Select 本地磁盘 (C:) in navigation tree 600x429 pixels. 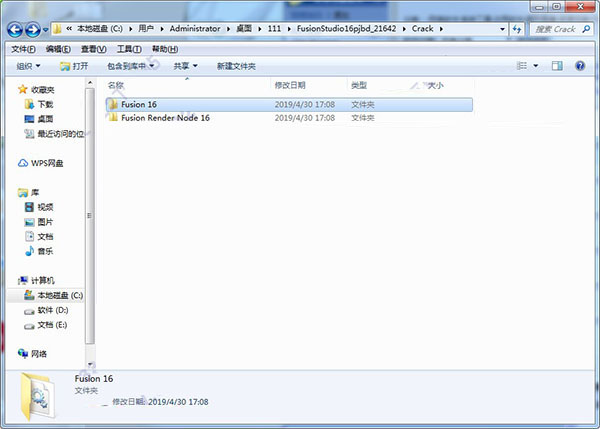[54, 295]
